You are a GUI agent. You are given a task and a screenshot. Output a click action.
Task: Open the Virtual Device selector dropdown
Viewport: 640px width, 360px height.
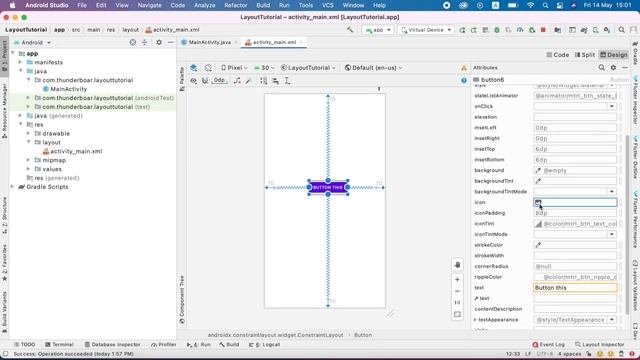tap(426, 30)
